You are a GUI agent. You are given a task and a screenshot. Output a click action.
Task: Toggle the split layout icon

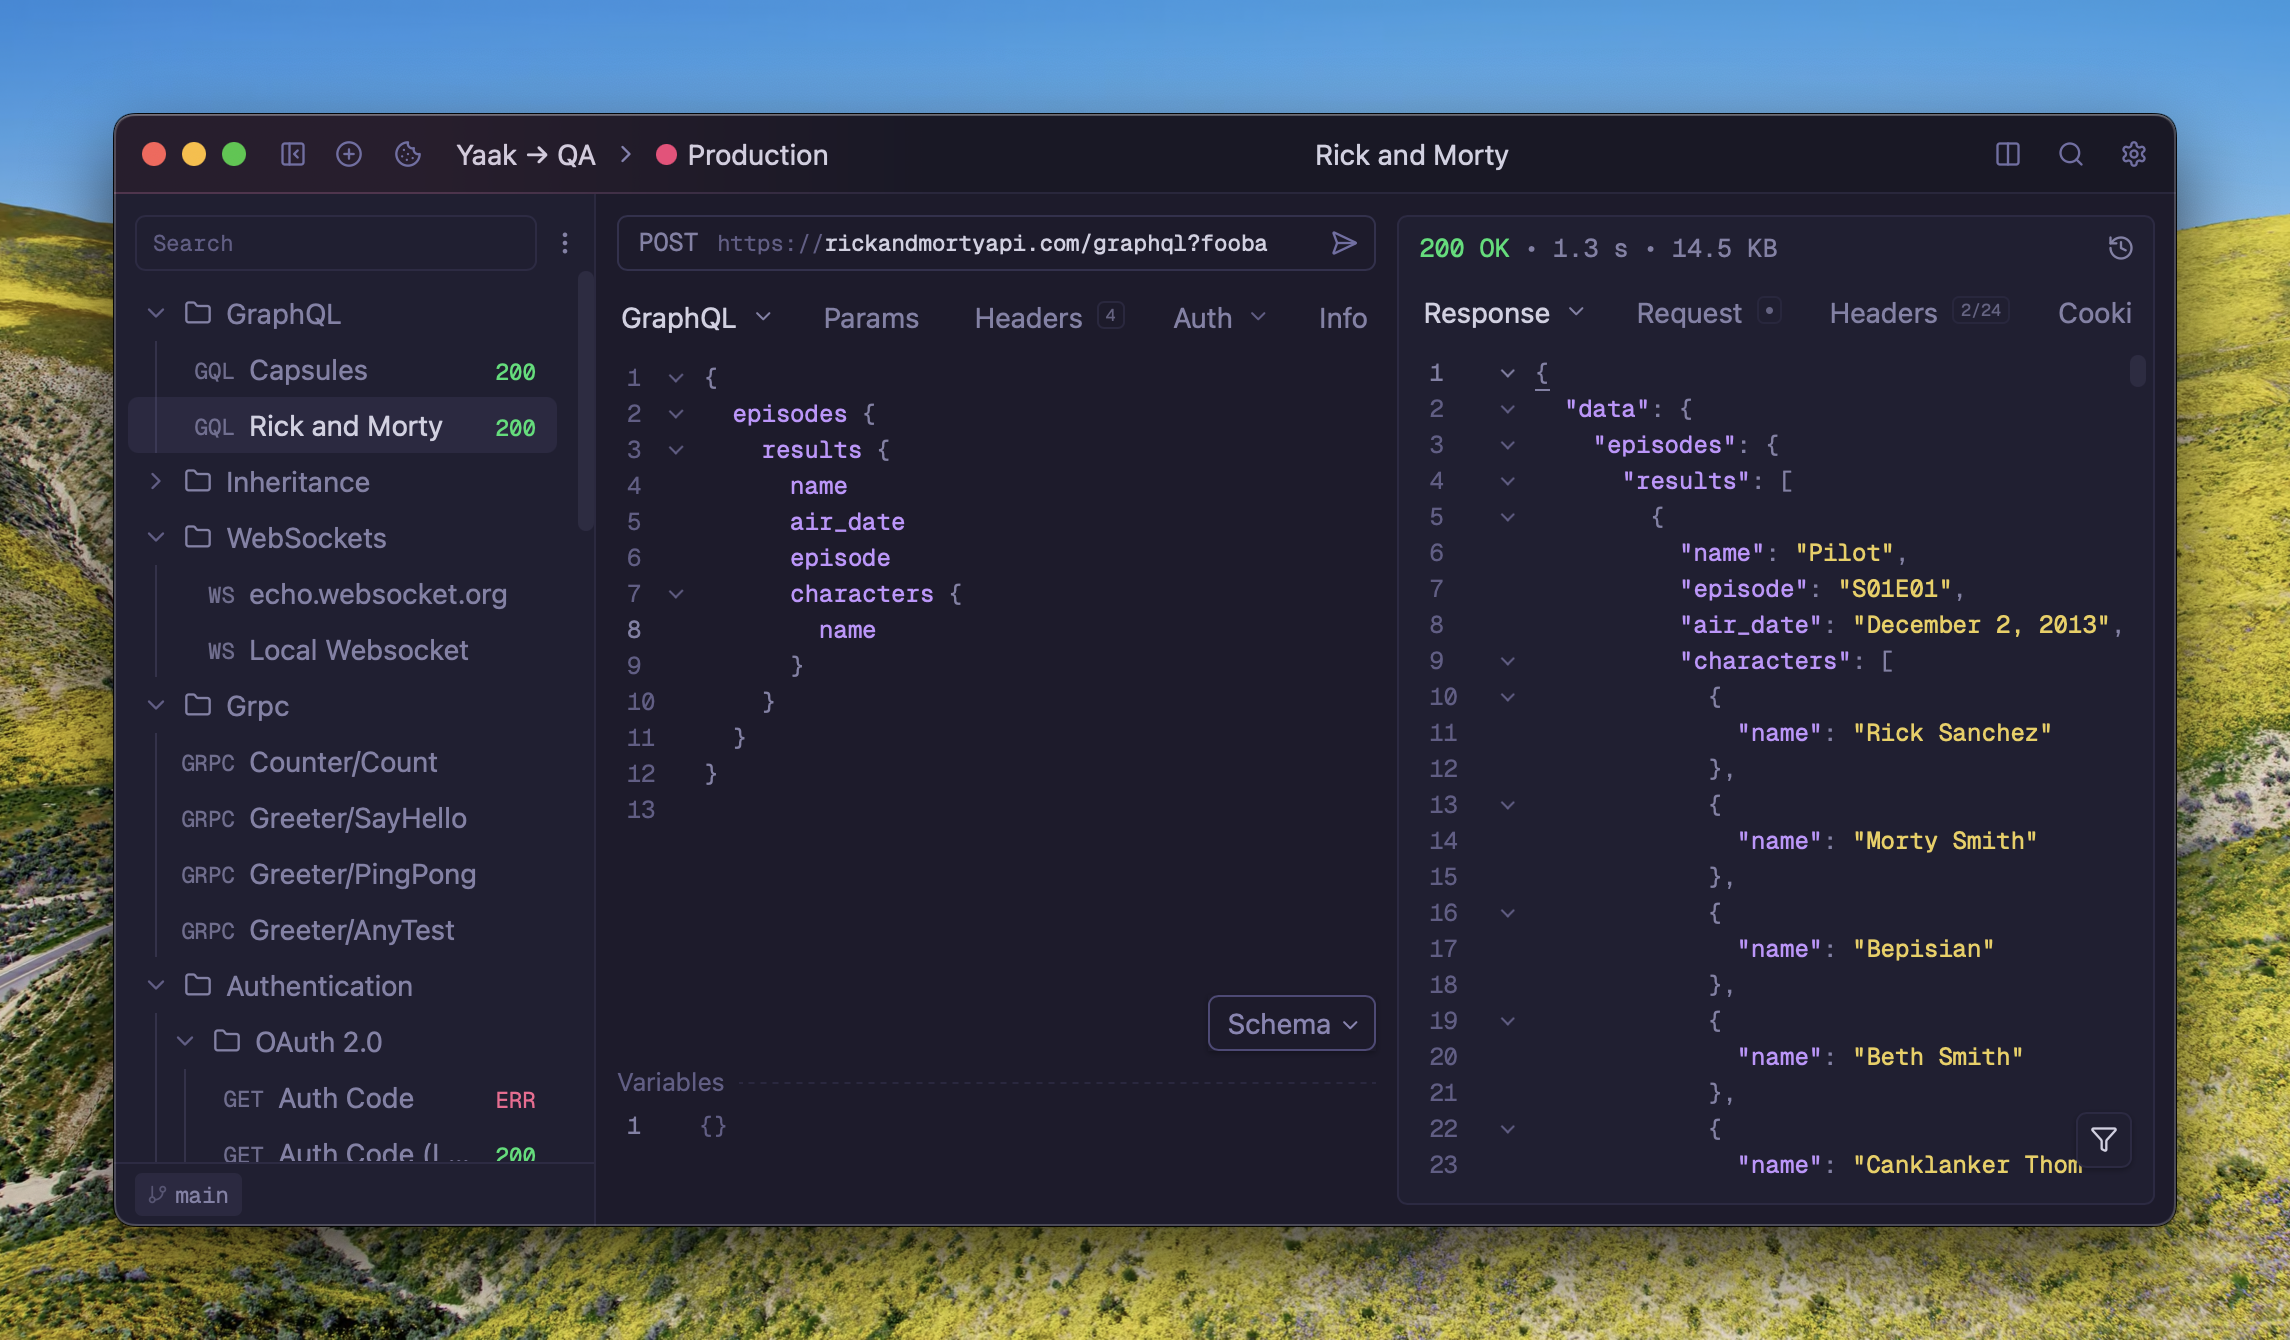[2008, 154]
